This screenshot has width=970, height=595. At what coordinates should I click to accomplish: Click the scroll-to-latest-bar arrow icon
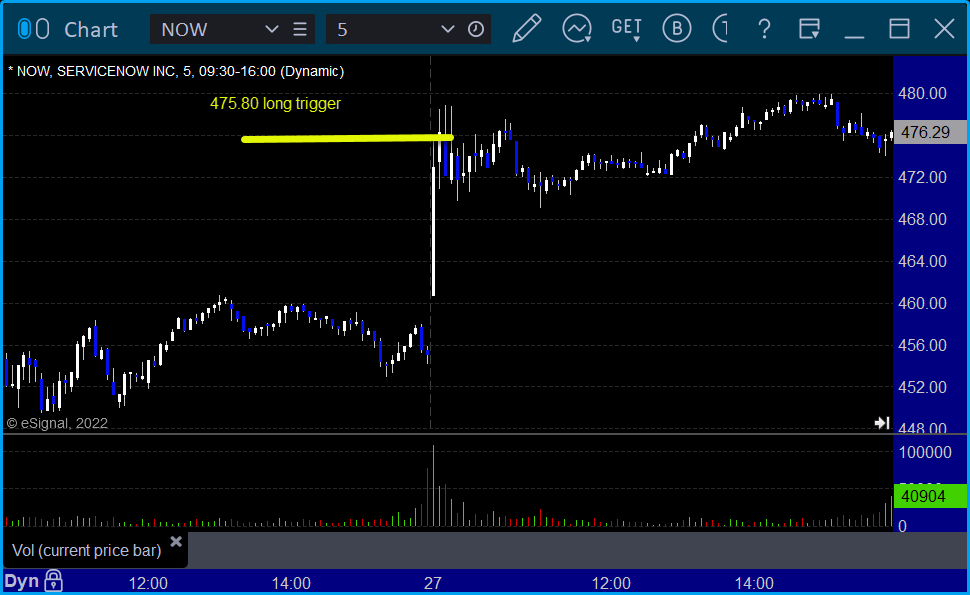pyautogui.click(x=882, y=423)
